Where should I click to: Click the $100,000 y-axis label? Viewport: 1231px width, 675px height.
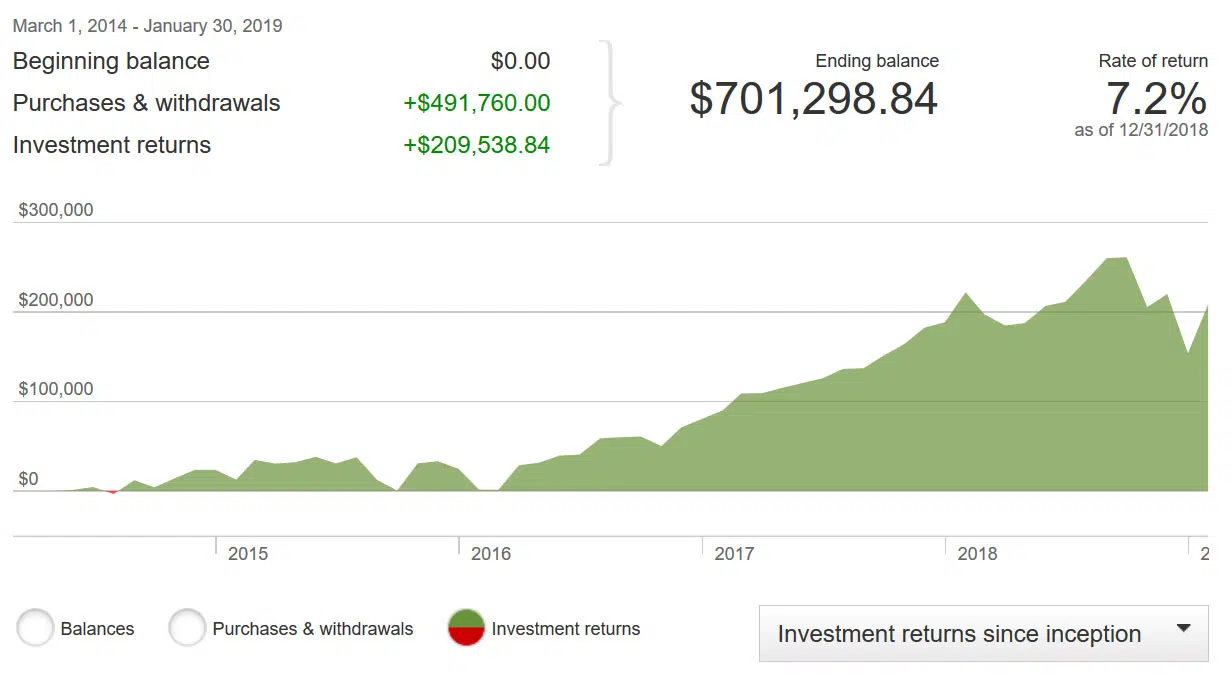[56, 389]
